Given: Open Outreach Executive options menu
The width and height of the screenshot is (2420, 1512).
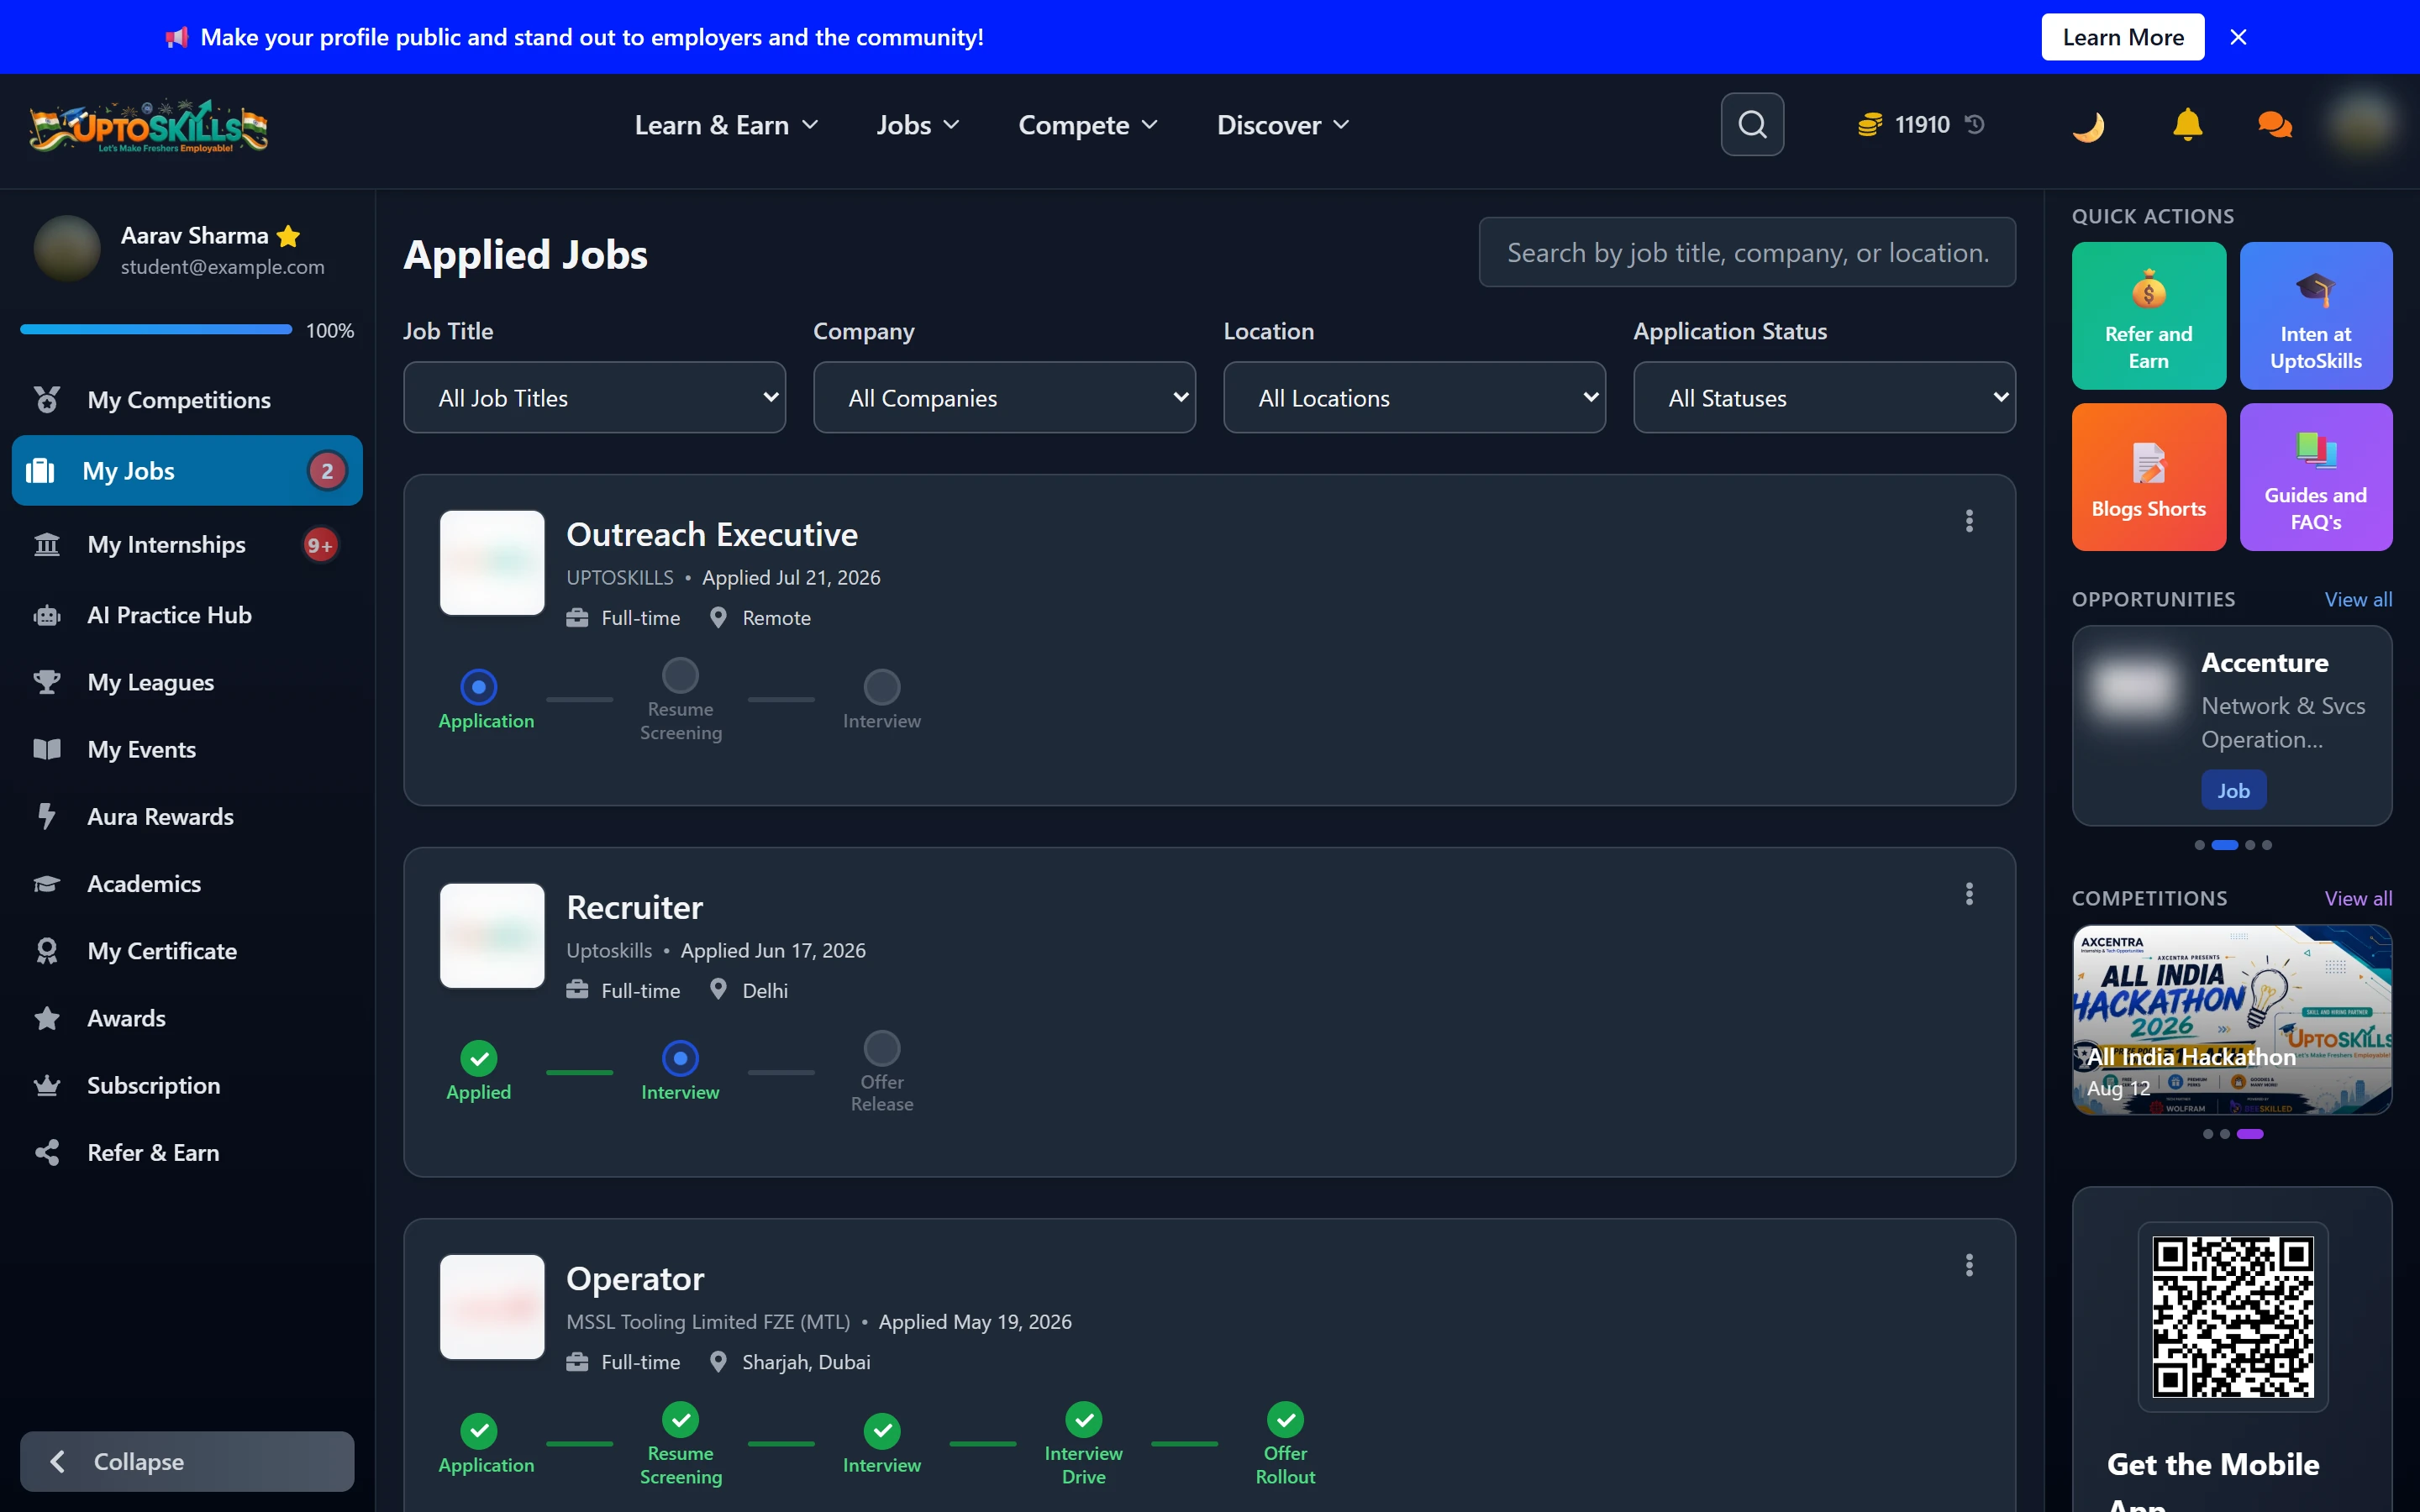Looking at the screenshot, I should [x=1969, y=521].
